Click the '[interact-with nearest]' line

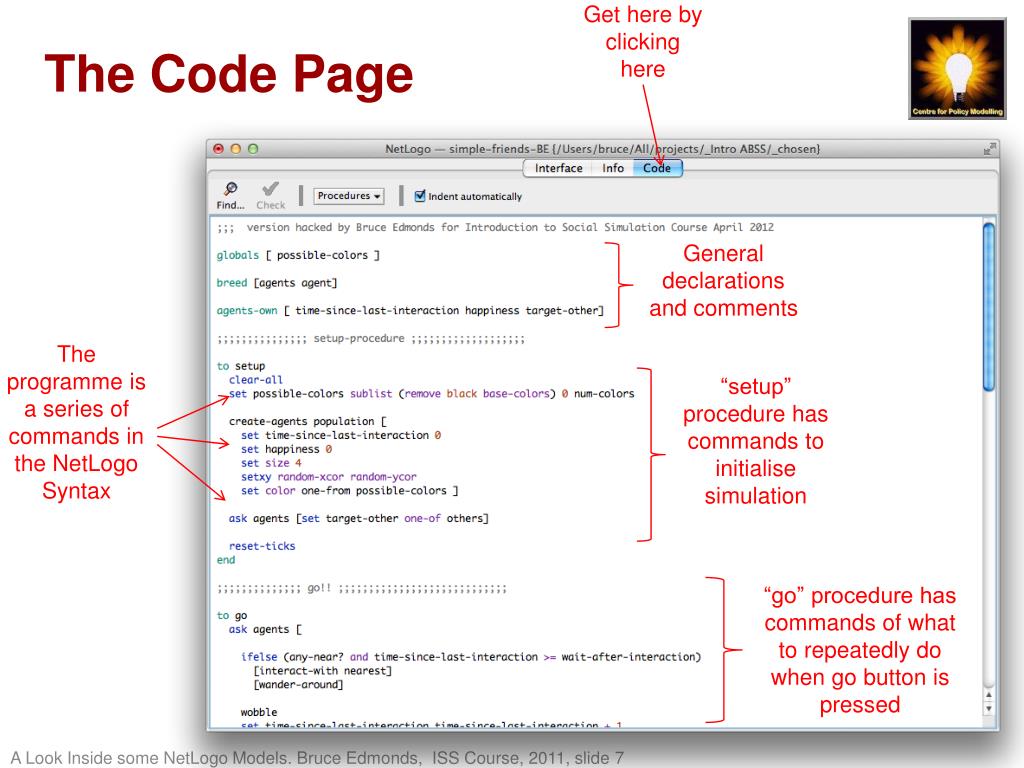[x=323, y=671]
